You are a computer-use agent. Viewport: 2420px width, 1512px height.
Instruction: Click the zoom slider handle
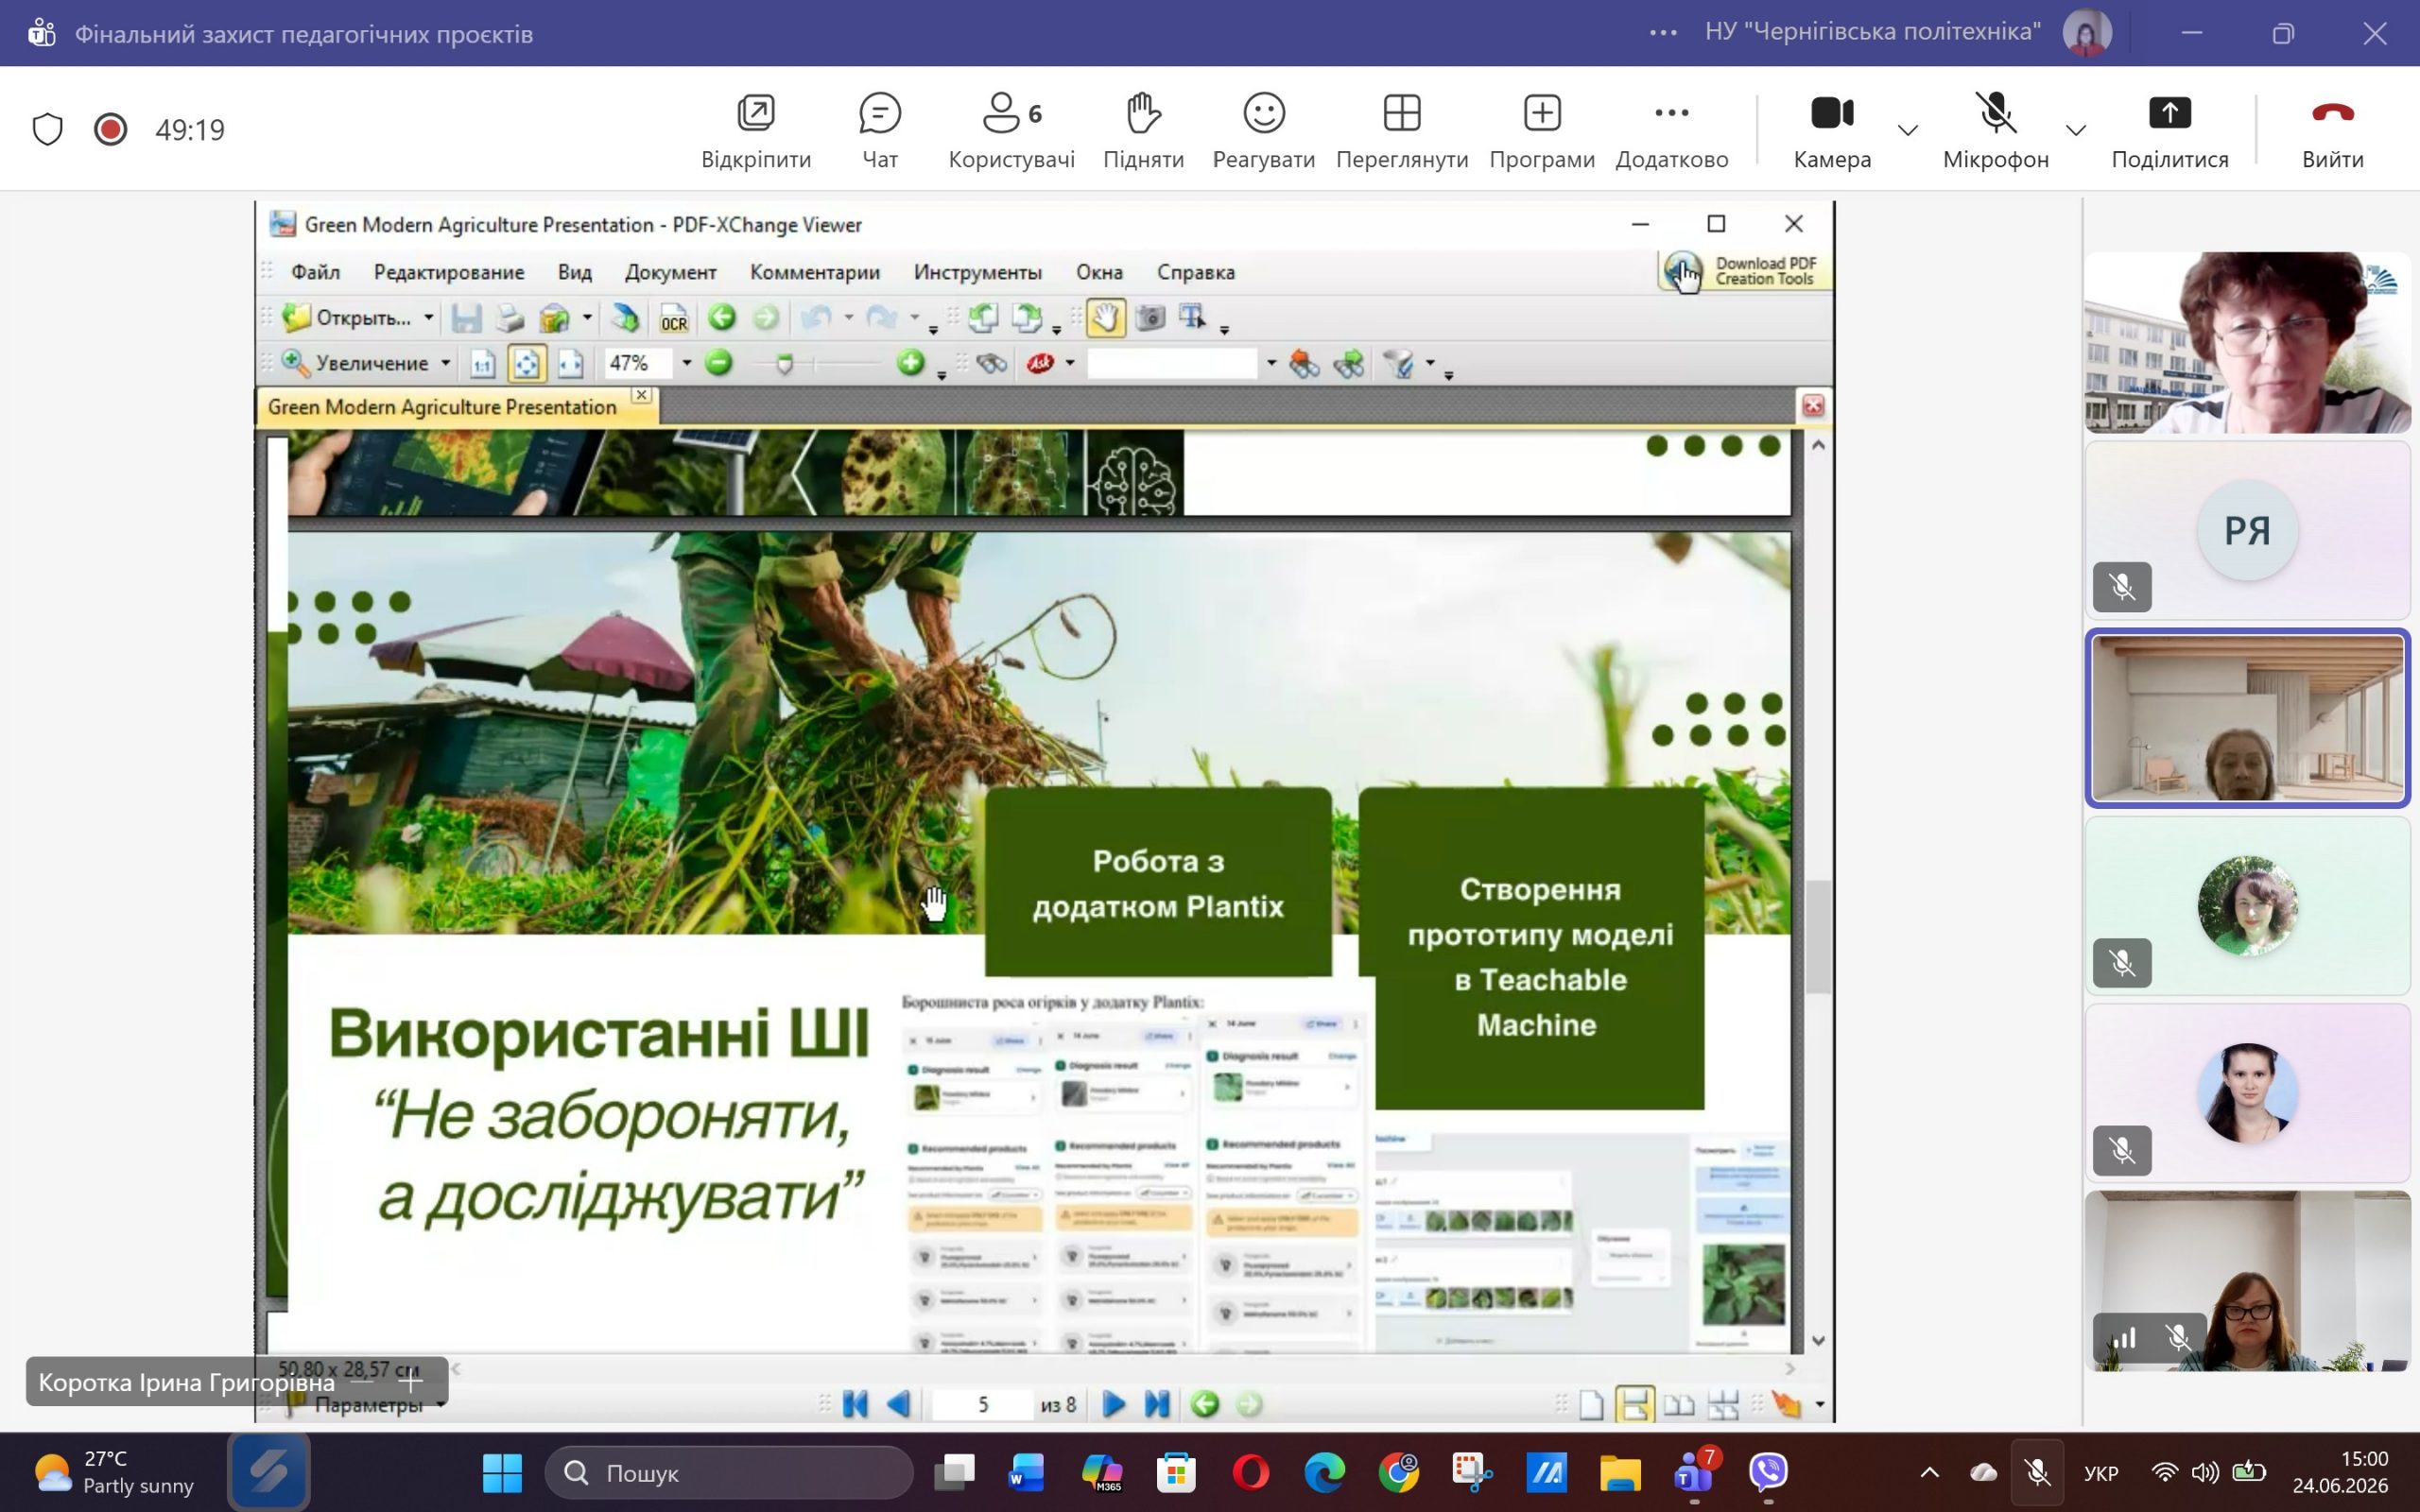[785, 364]
